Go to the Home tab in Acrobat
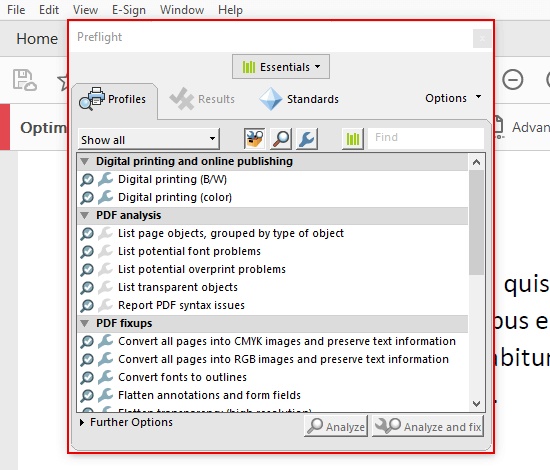The image size is (550, 470). pyautogui.click(x=37, y=39)
